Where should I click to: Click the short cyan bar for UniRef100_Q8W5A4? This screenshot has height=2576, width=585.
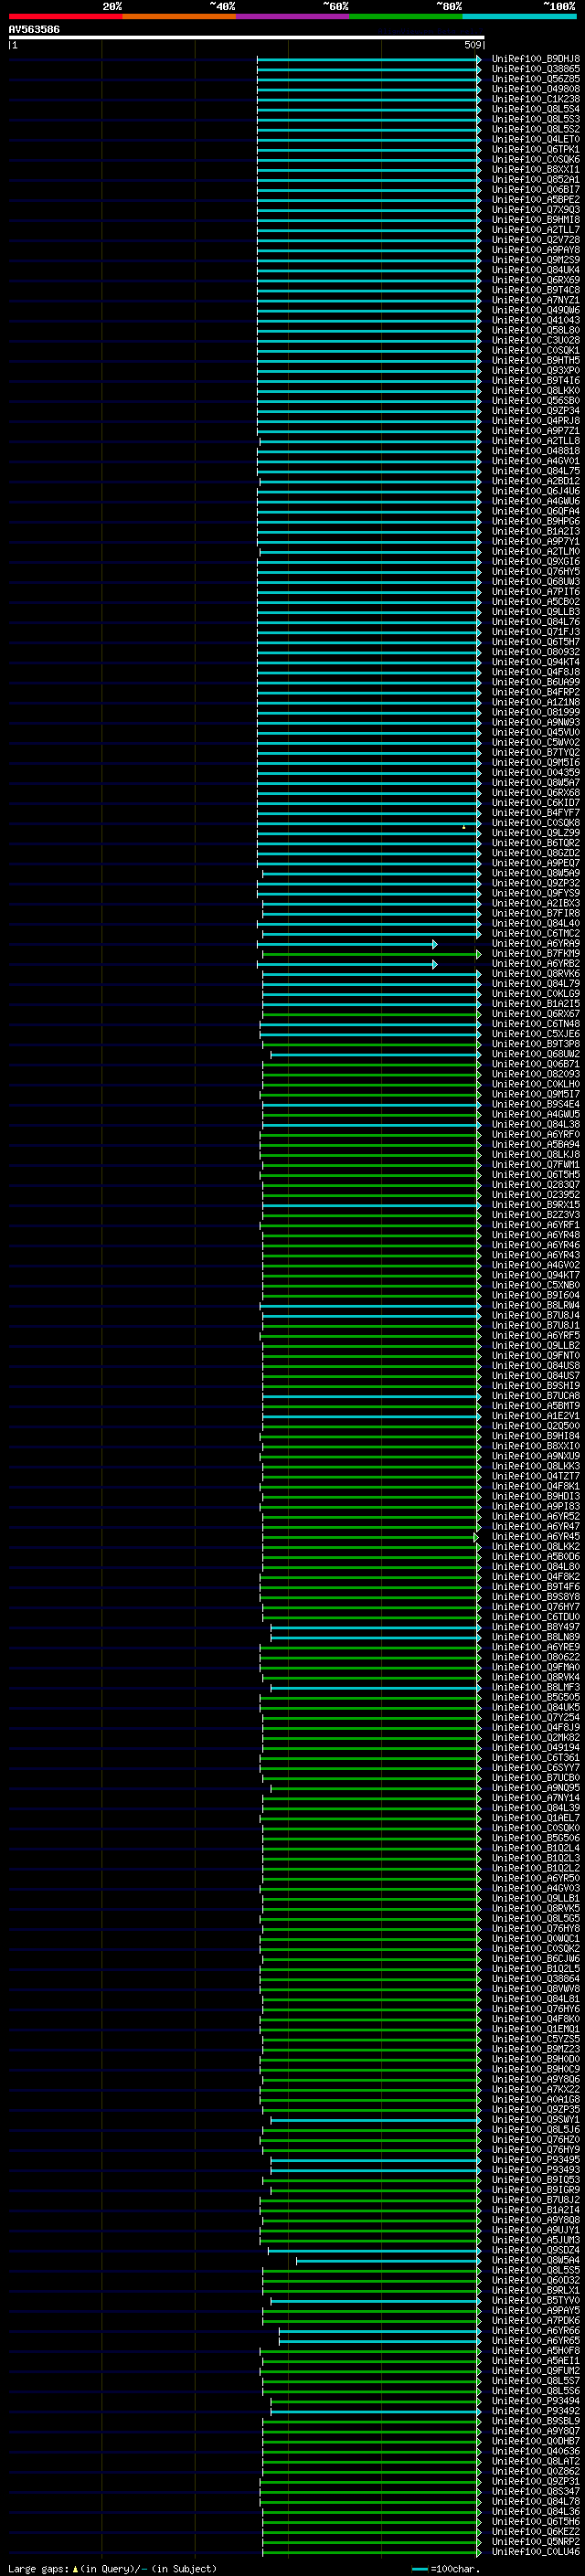coord(387,2260)
